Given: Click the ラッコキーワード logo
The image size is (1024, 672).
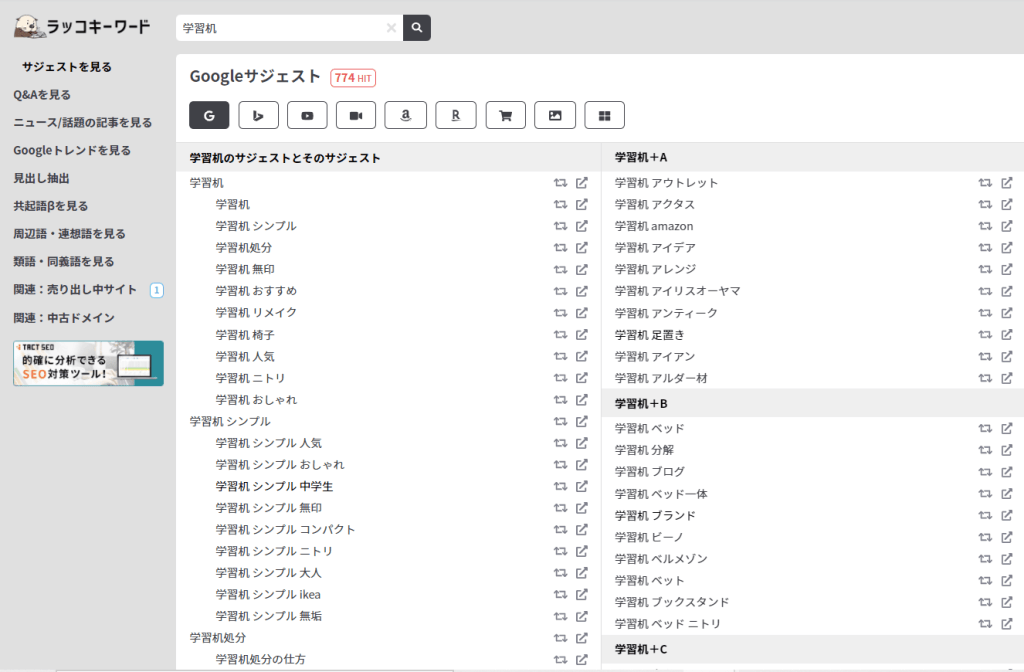Looking at the screenshot, I should click(82, 25).
